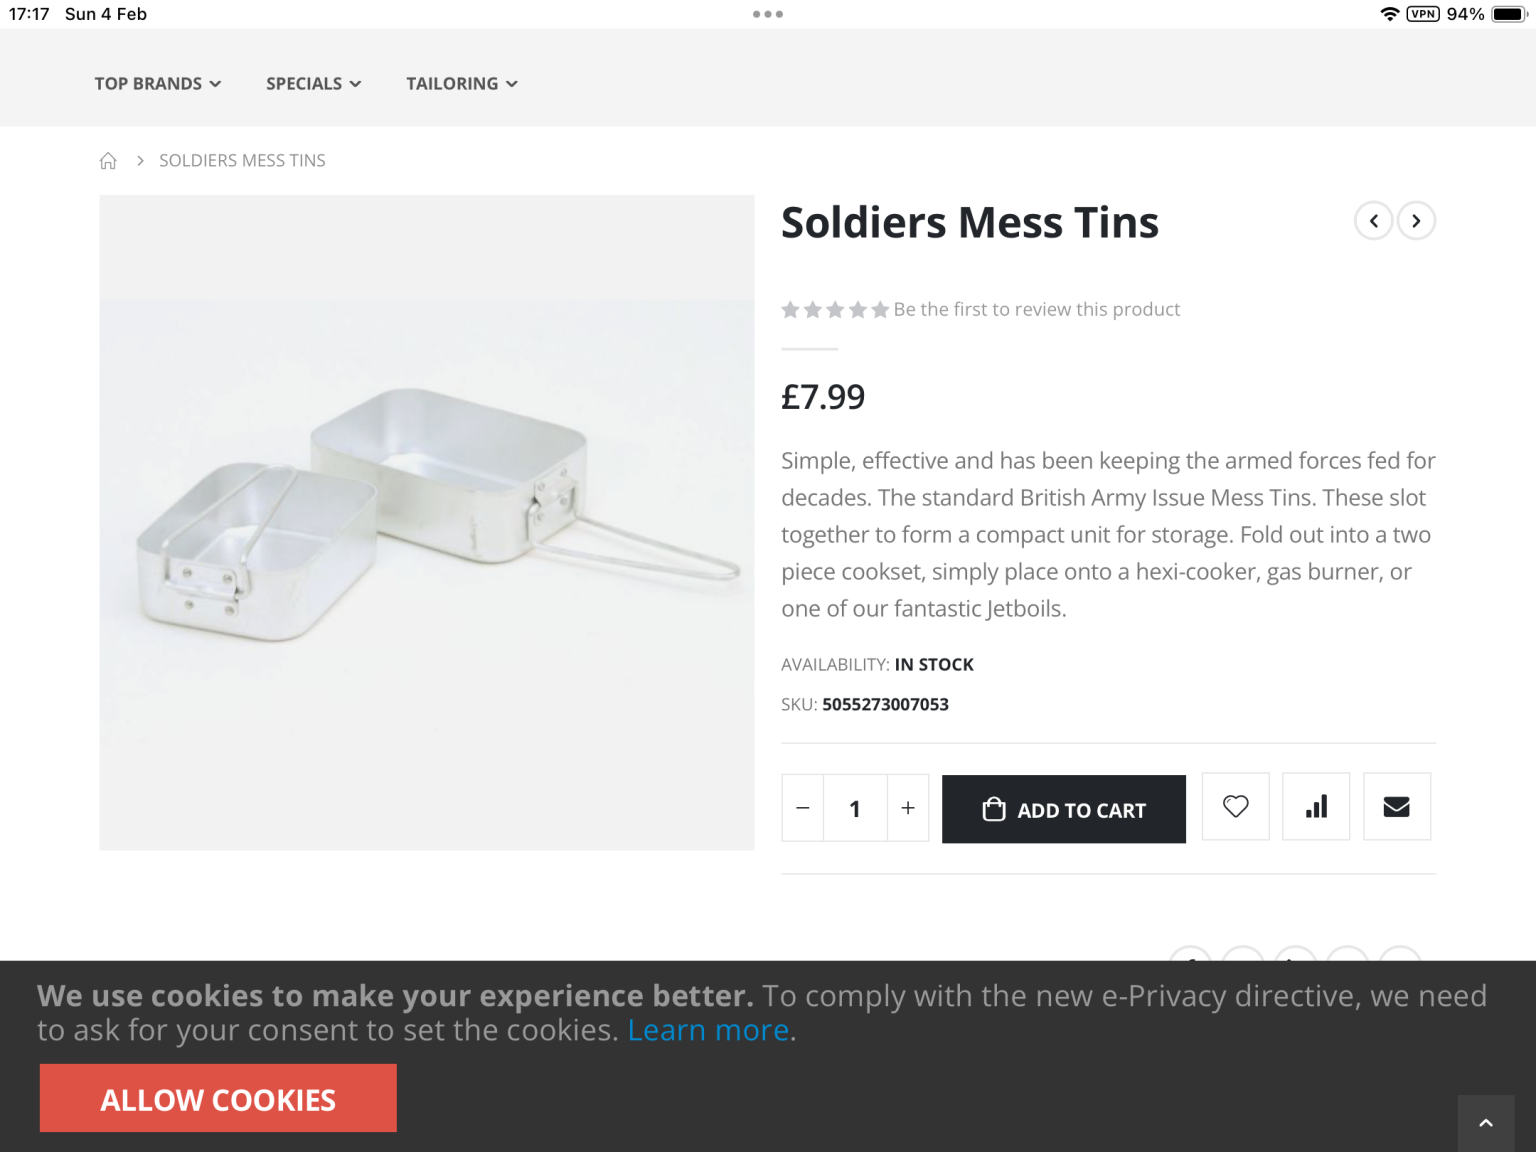Screen dimensions: 1536x1152
Task: Click Be the first to review link
Action: click(x=1036, y=310)
